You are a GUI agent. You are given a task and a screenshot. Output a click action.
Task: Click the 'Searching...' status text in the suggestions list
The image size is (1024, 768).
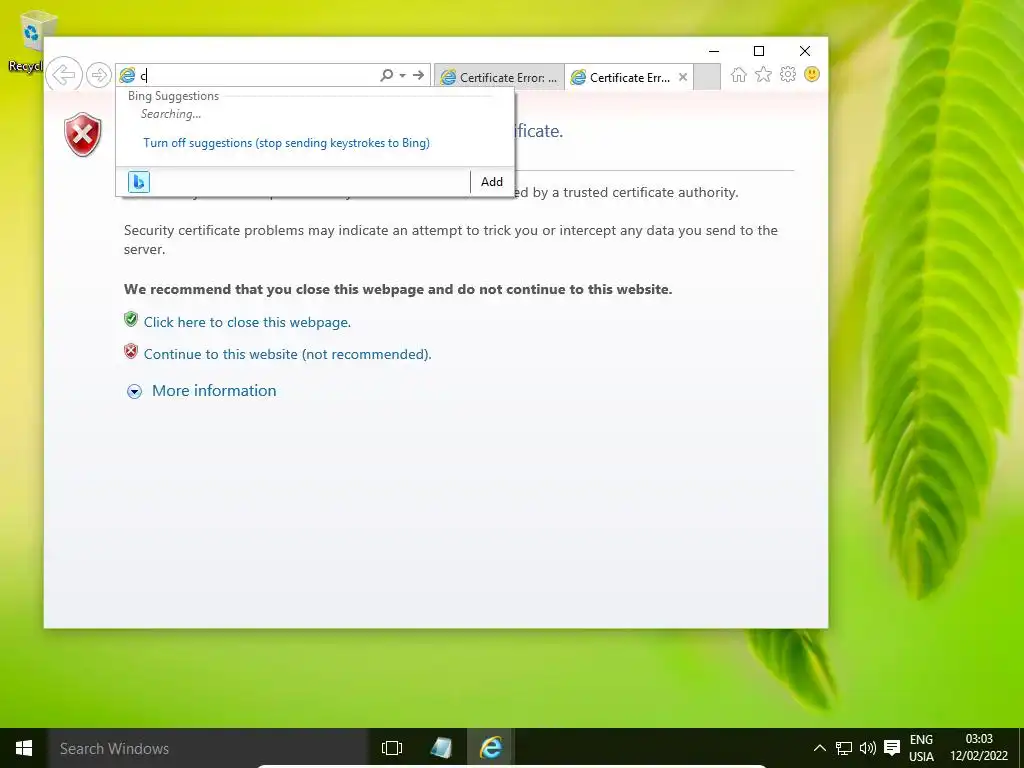point(171,114)
